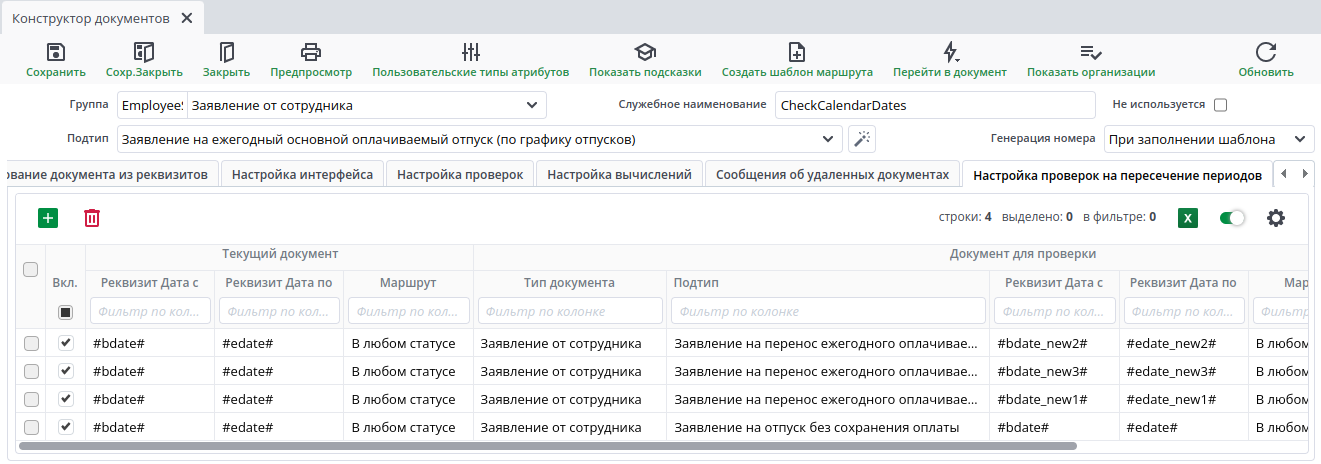Switch to Настройка интерфейса tab

point(302,174)
